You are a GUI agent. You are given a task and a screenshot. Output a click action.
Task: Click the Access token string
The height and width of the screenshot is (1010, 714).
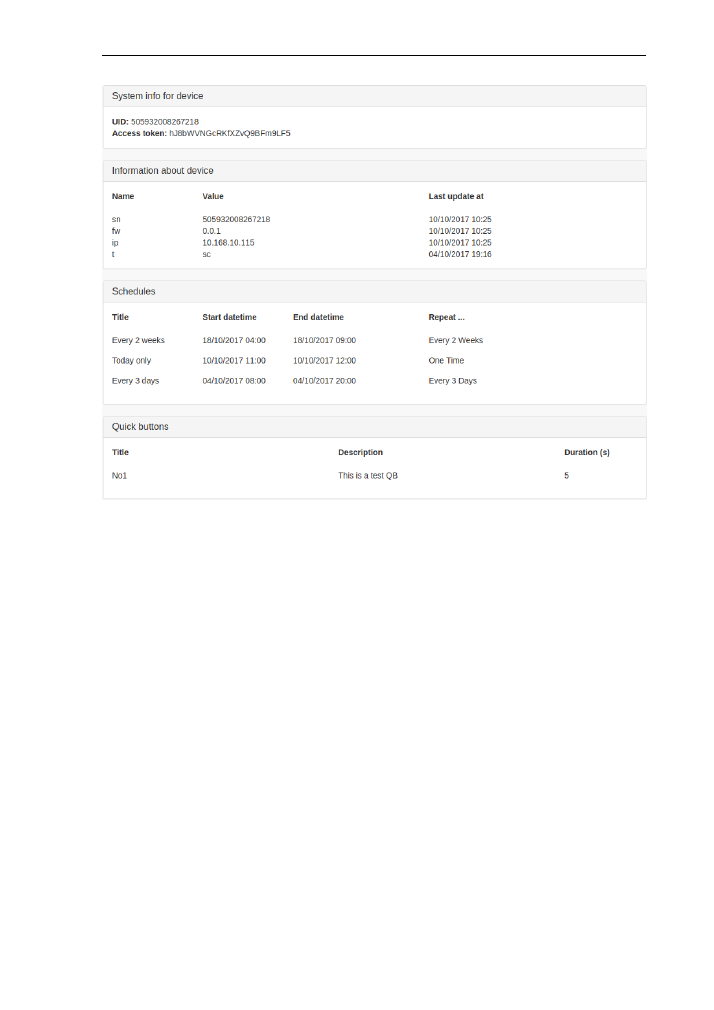pyautogui.click(x=229, y=132)
